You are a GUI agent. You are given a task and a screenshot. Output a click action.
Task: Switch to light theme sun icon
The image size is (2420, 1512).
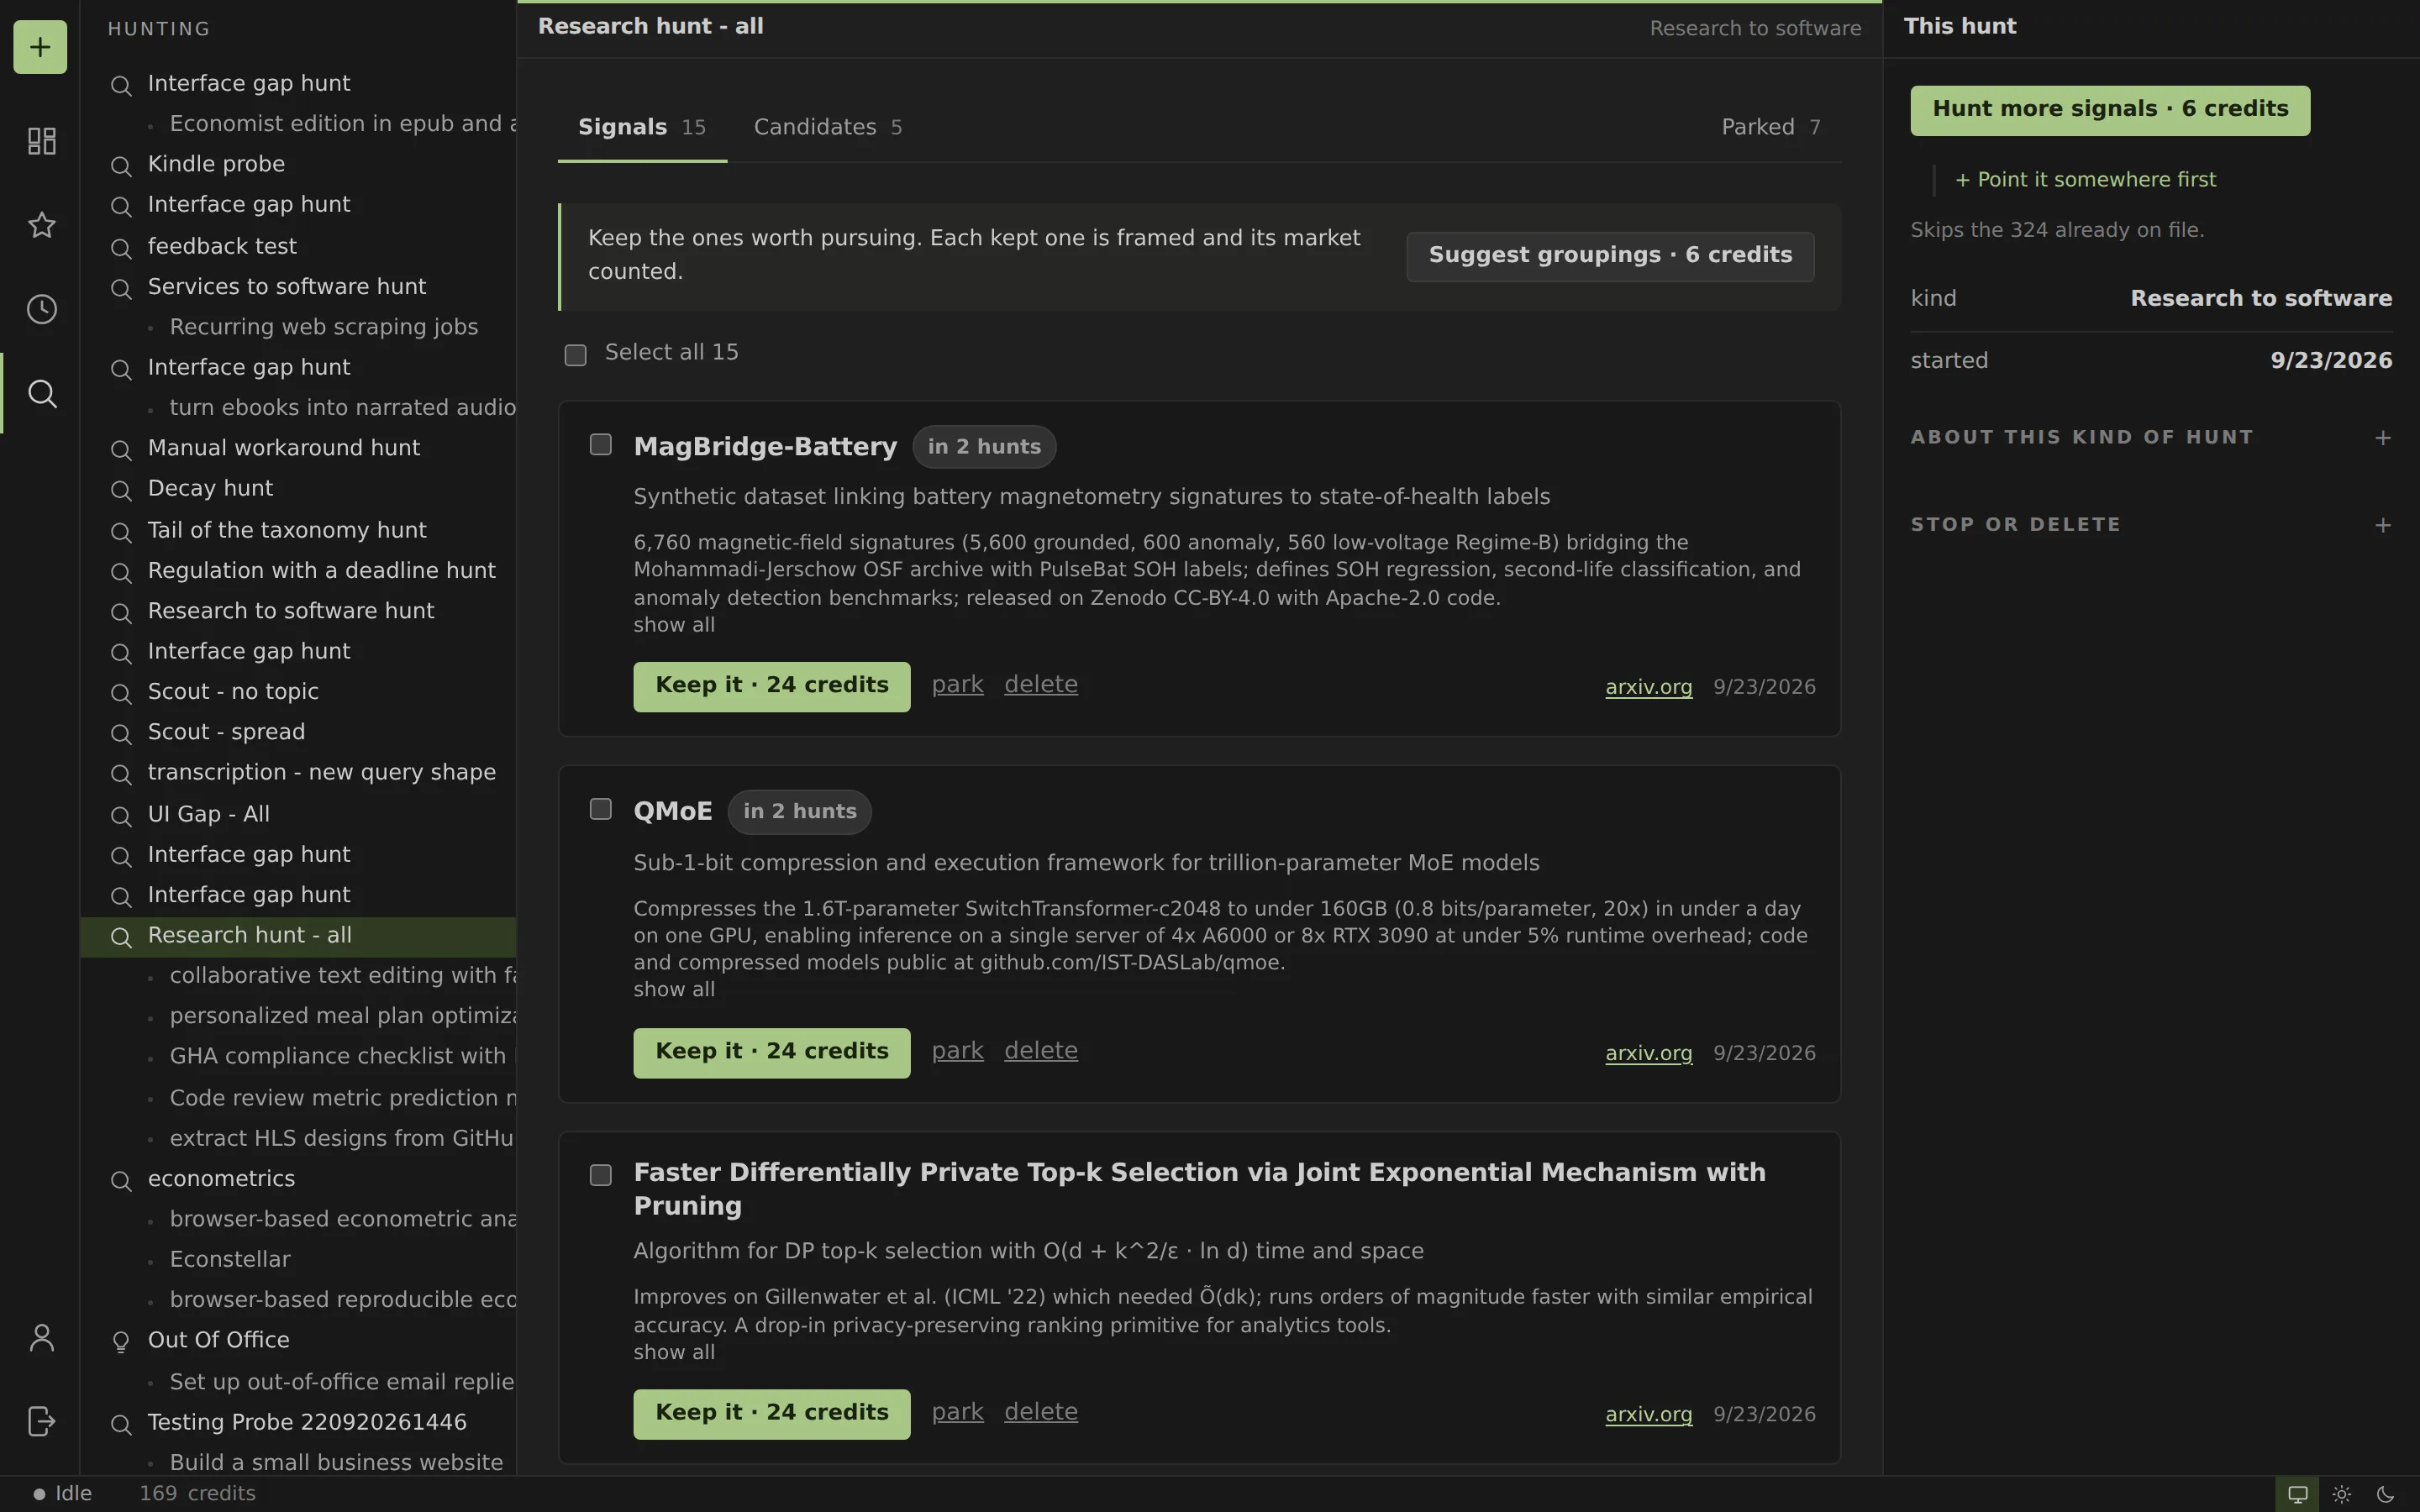(x=2342, y=1495)
